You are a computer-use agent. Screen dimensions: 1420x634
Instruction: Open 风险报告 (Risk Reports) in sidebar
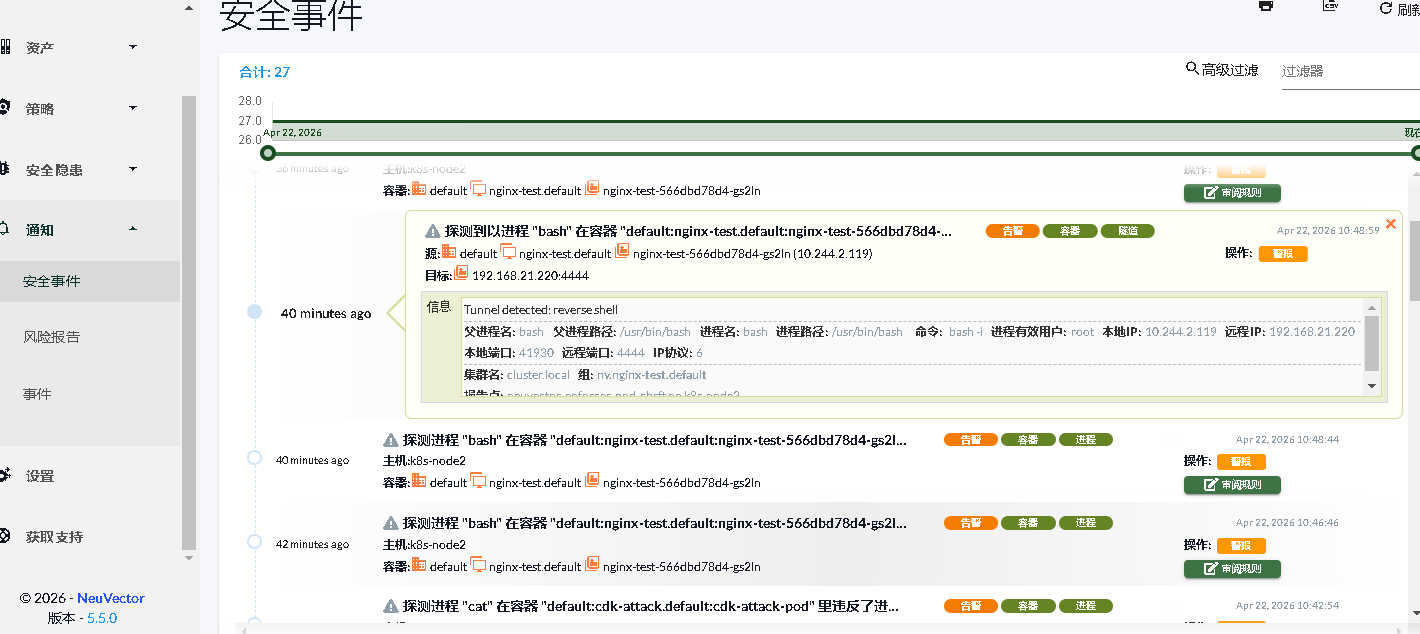pyautogui.click(x=51, y=336)
